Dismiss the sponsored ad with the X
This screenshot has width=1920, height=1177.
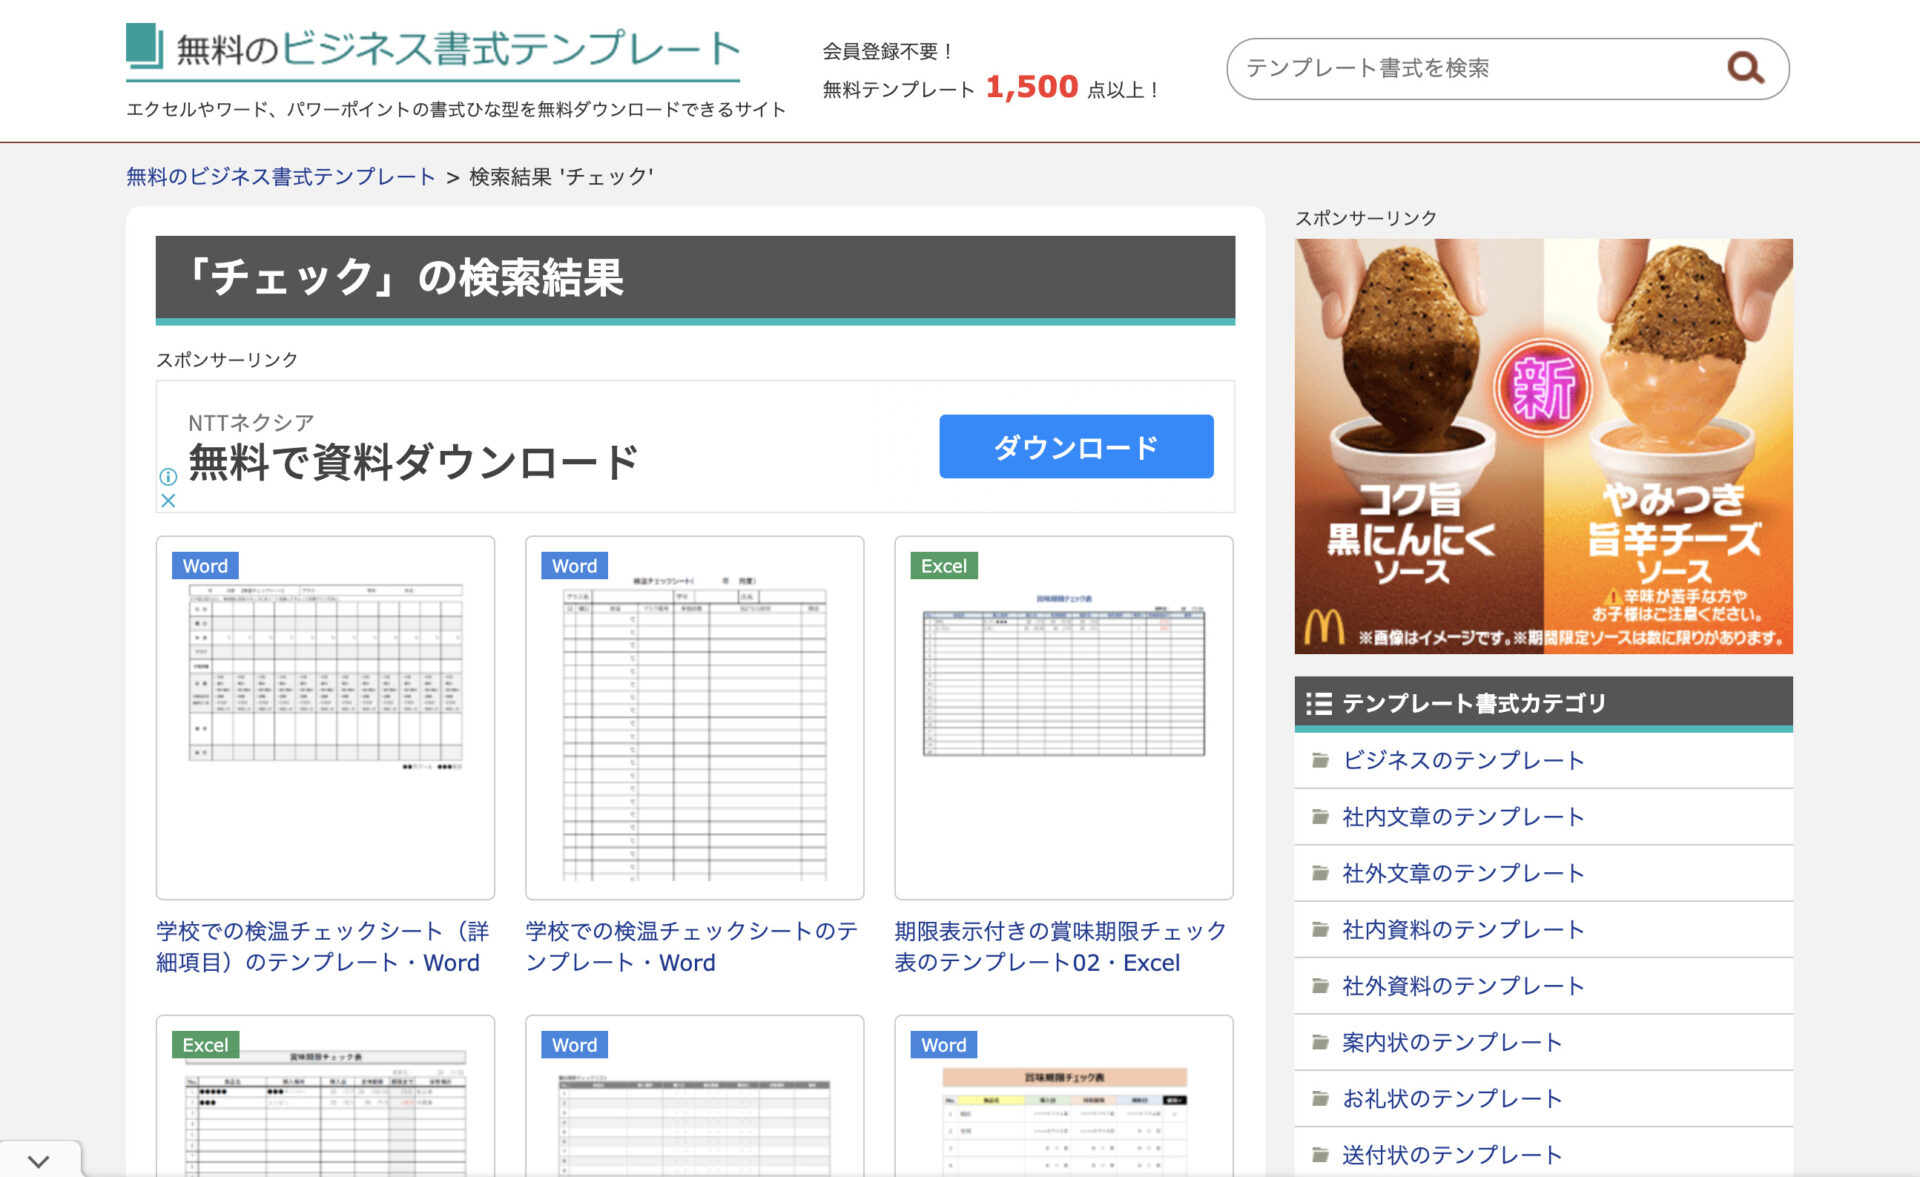pos(168,500)
